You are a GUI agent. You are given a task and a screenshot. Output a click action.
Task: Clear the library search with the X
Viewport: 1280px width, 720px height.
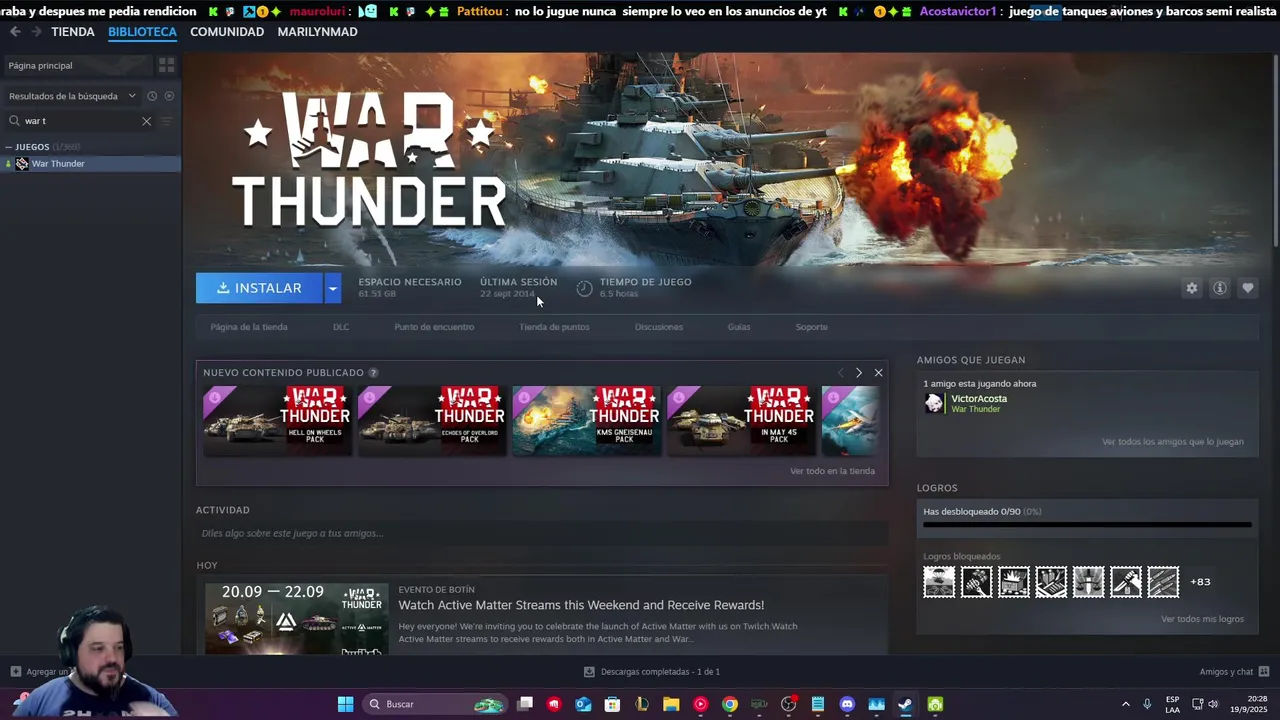tap(146, 121)
